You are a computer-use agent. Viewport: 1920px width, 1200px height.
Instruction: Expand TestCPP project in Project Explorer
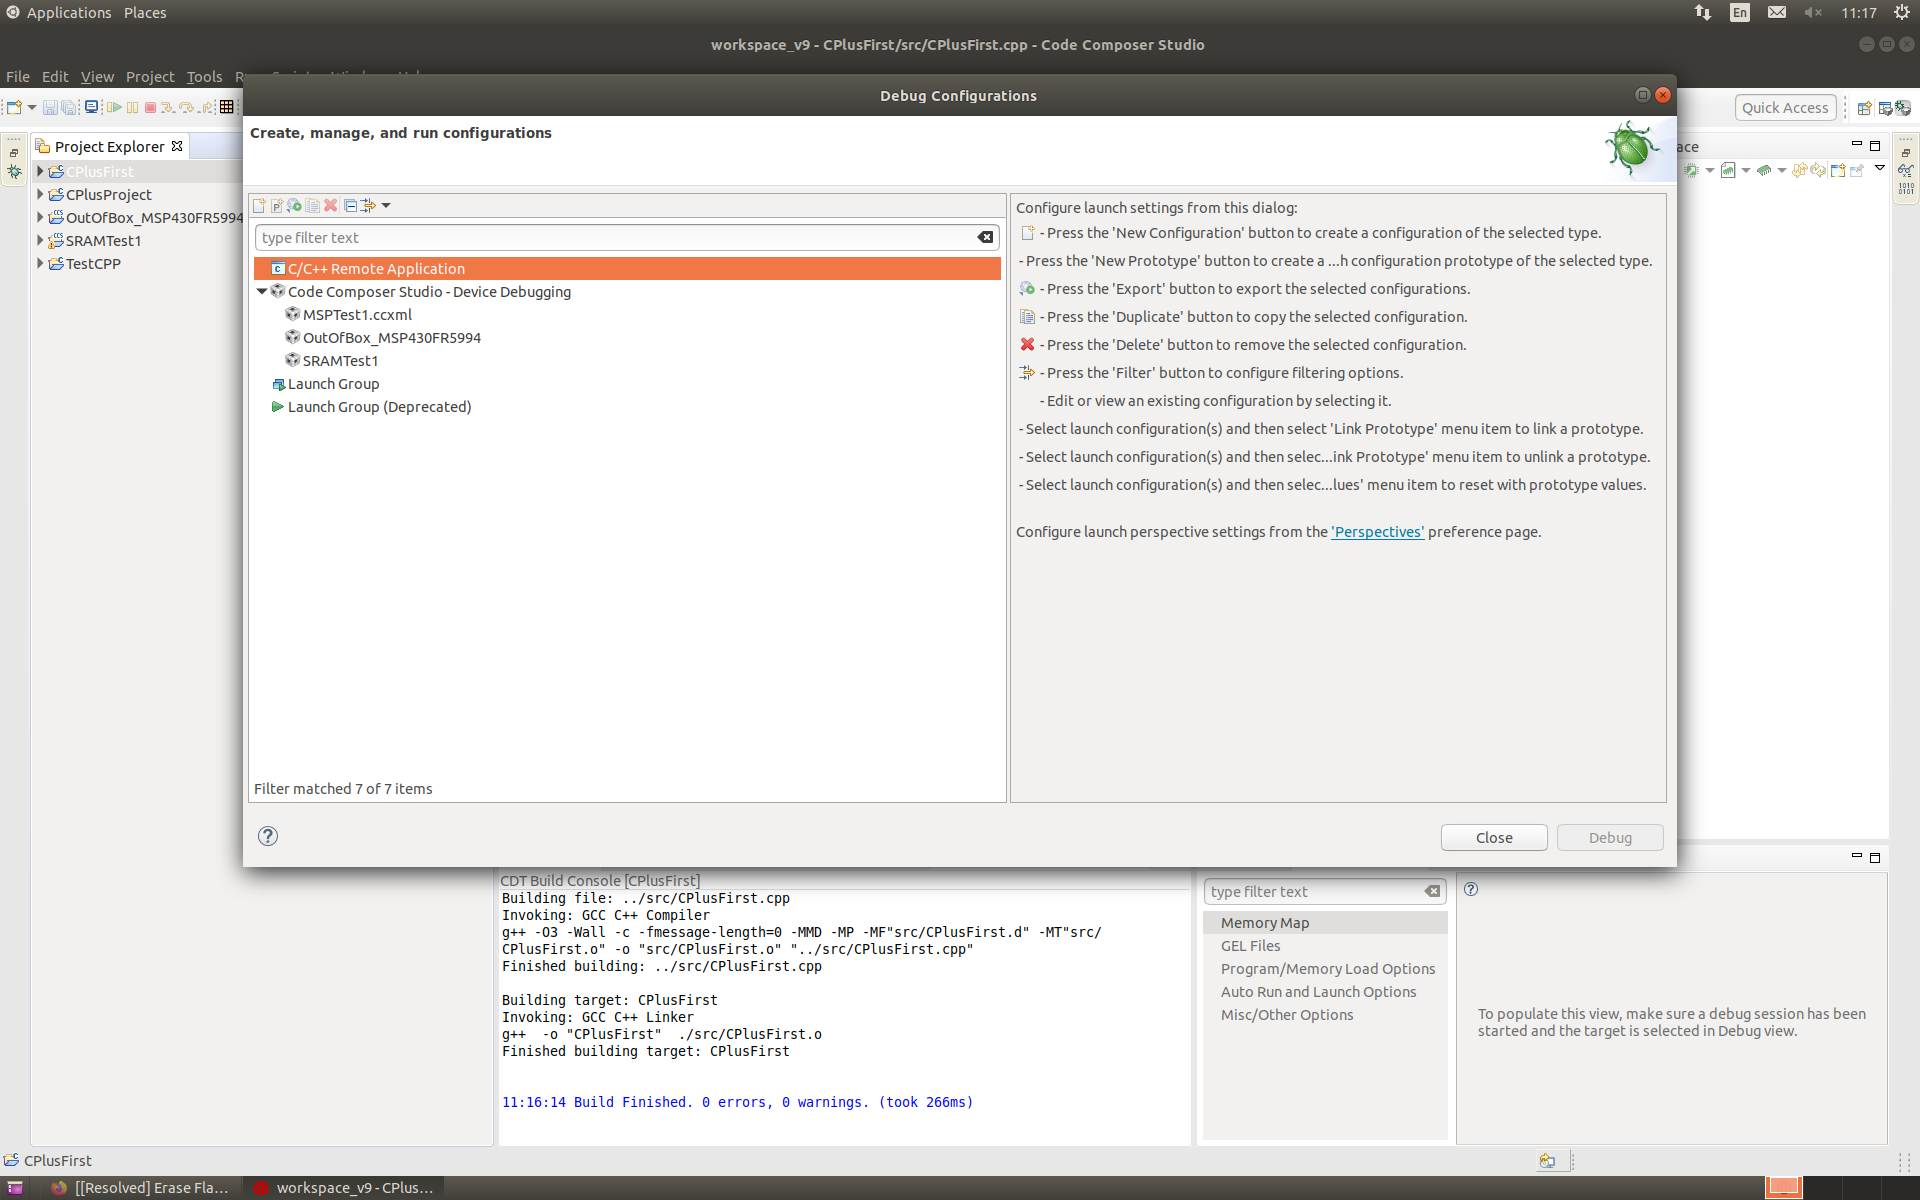40,264
